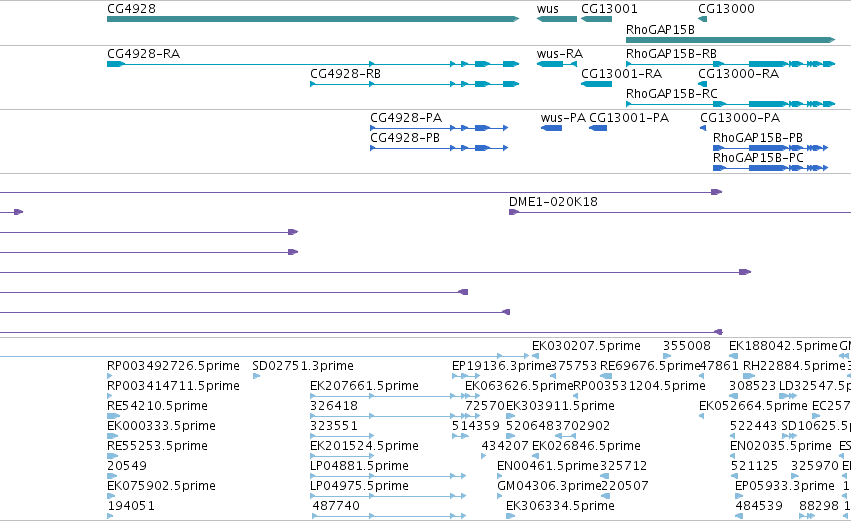Click EST EK075902.5prime
The image size is (851, 521).
click(x=161, y=487)
